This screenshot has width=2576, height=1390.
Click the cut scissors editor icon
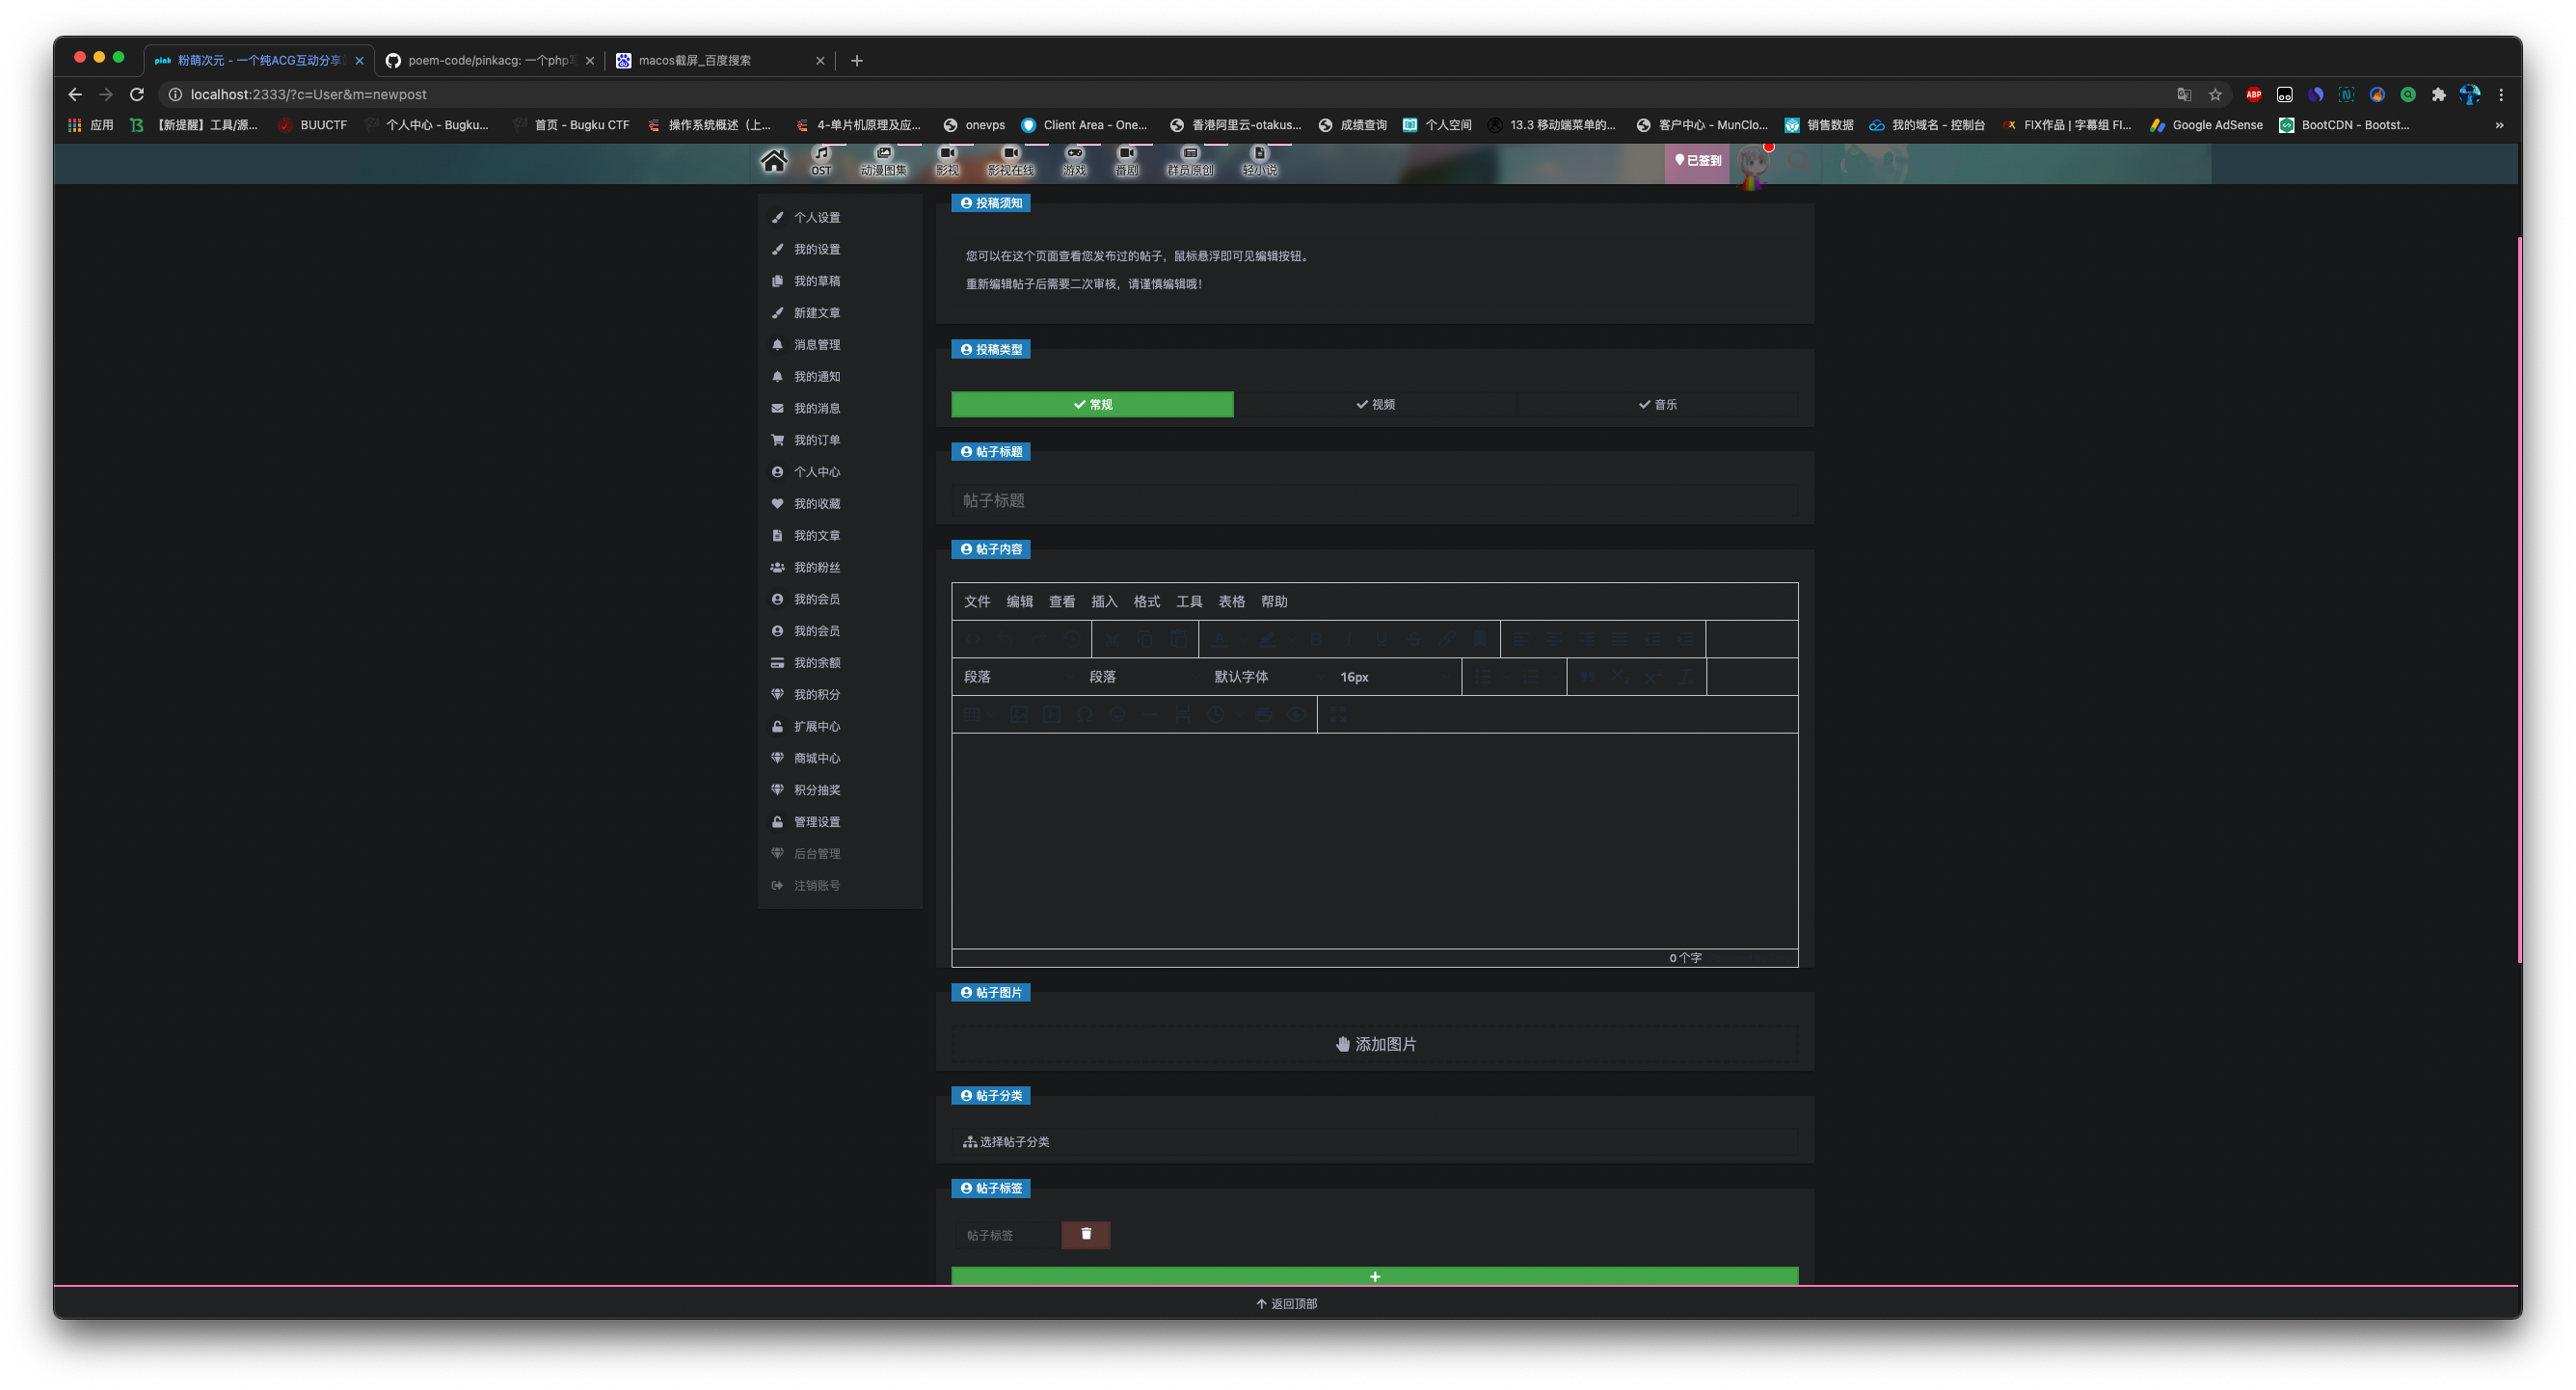tap(1113, 639)
